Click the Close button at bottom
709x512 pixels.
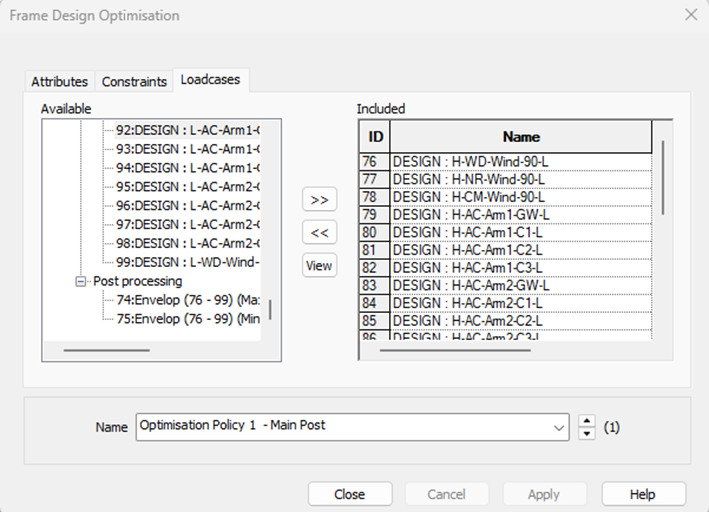(349, 494)
